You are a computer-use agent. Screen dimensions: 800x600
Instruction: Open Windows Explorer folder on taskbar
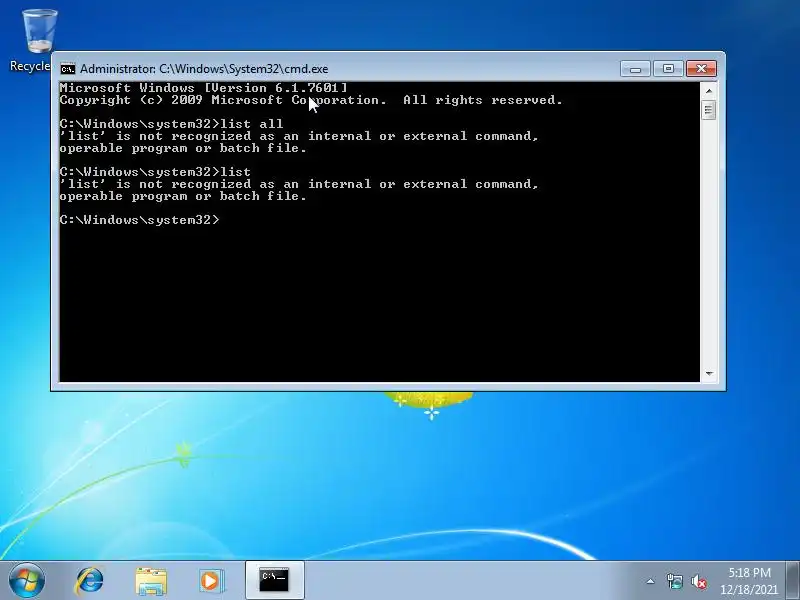pos(151,581)
